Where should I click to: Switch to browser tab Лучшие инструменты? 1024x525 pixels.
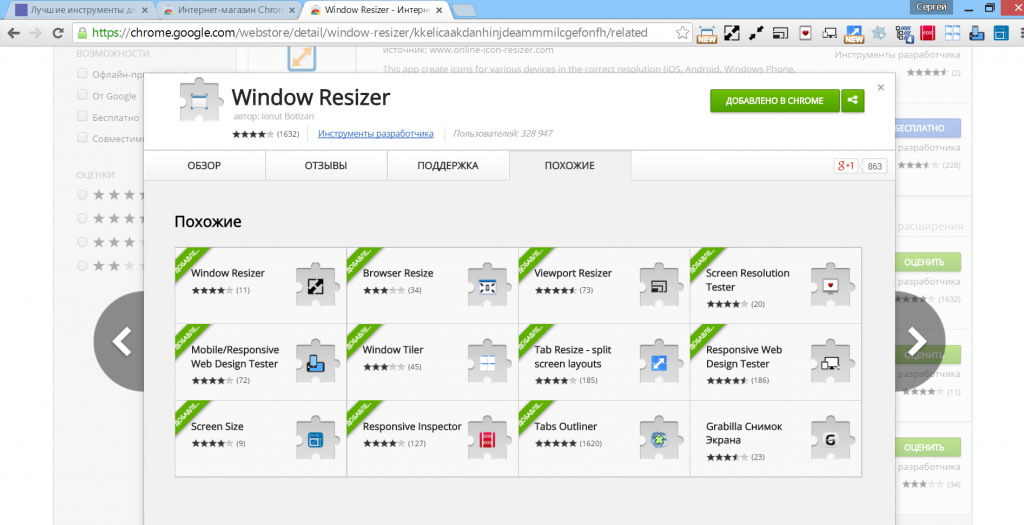(x=84, y=10)
